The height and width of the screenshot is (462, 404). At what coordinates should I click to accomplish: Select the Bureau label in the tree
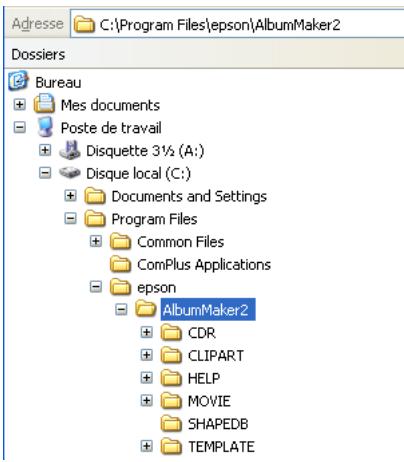point(58,82)
